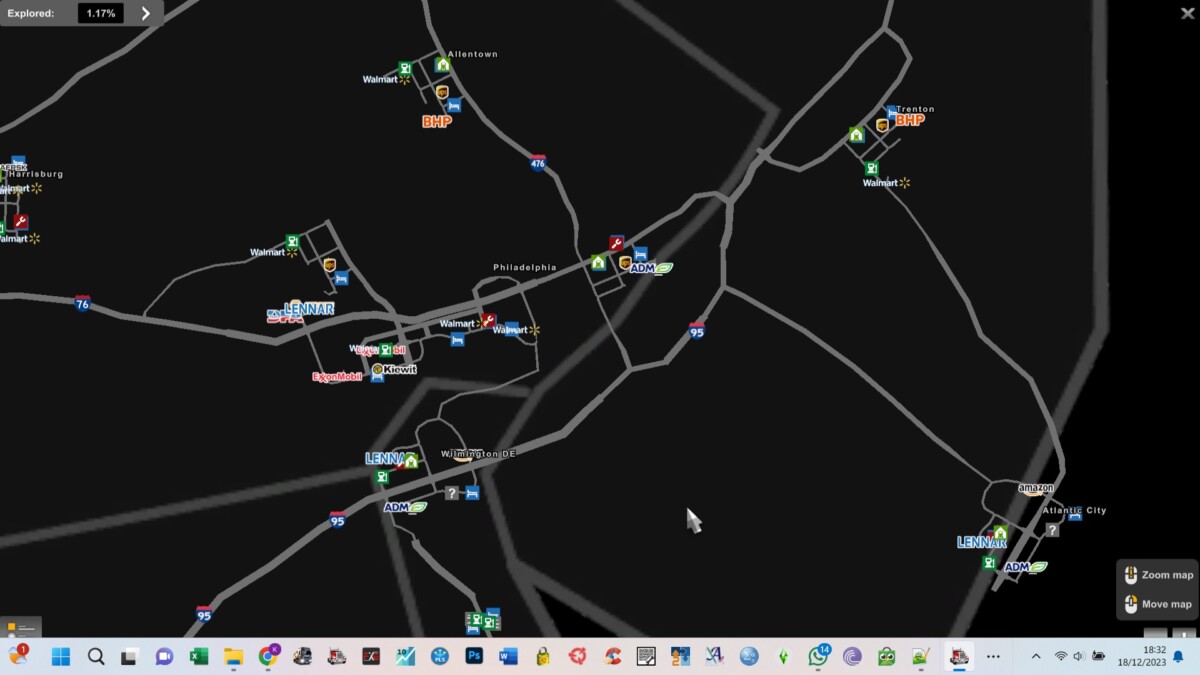Select the garage icon near Allentown
Viewport: 1200px width, 675px height.
pyautogui.click(x=442, y=65)
